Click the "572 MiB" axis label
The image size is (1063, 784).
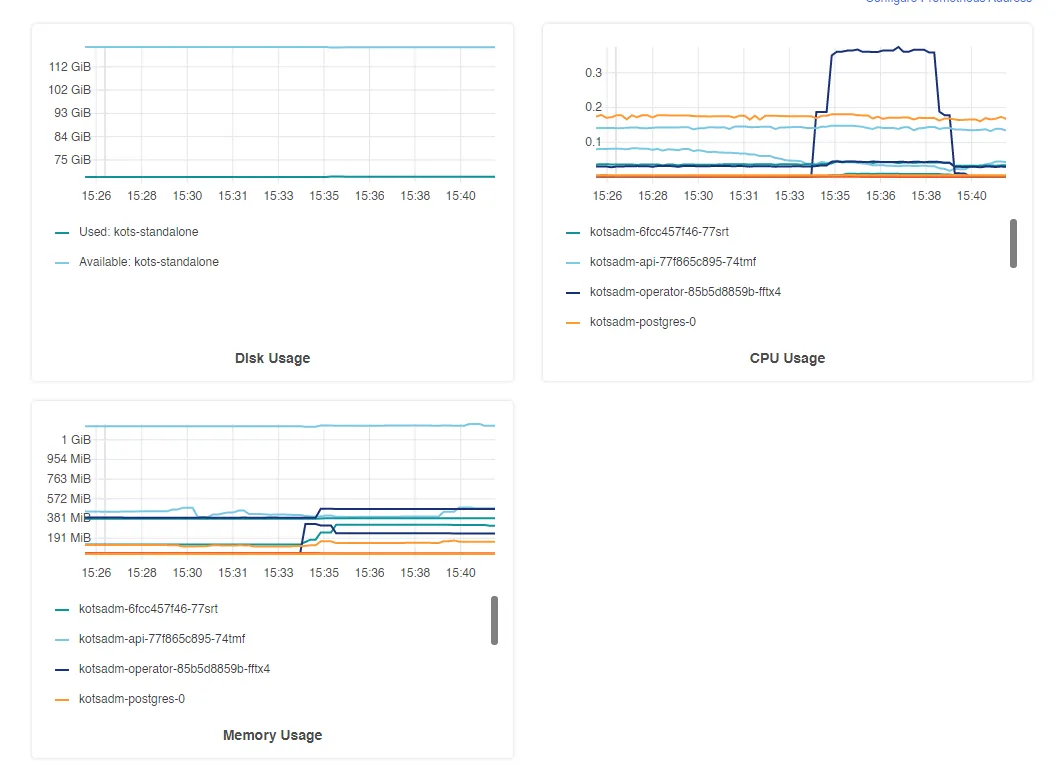point(68,498)
